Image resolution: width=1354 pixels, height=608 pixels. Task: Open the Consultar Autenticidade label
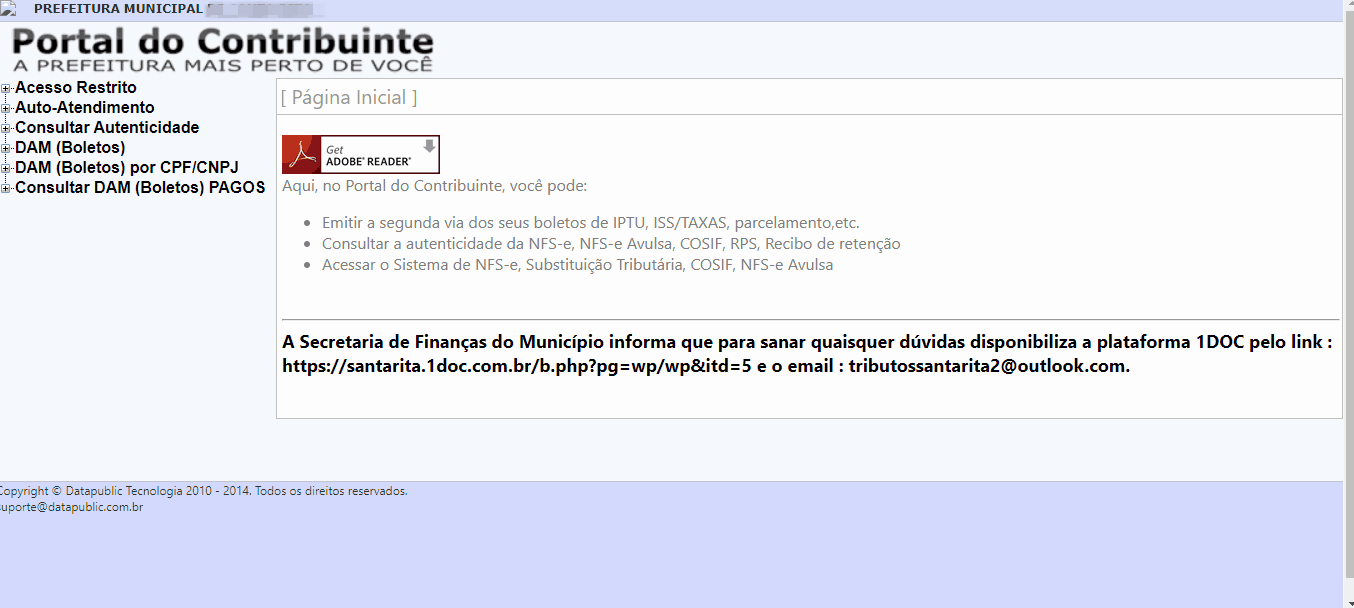[107, 128]
